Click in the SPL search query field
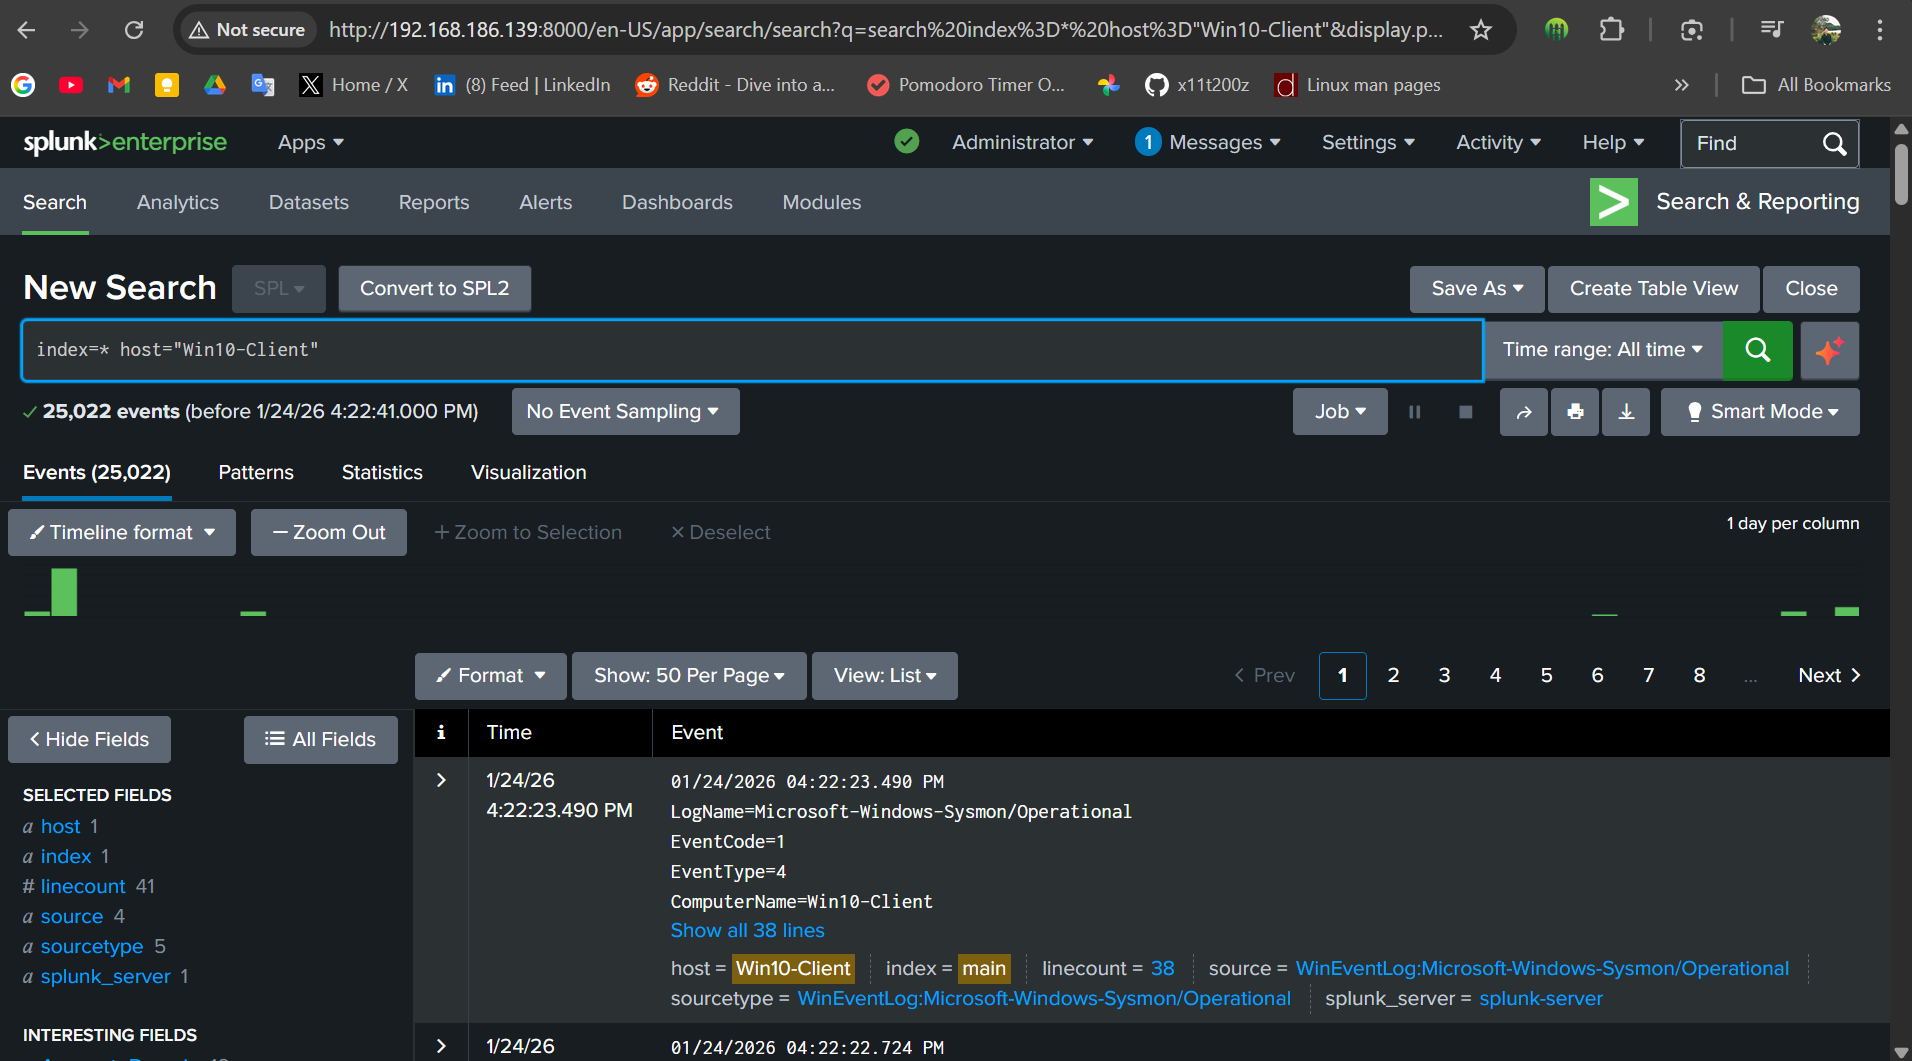This screenshot has height=1061, width=1912. tap(750, 350)
